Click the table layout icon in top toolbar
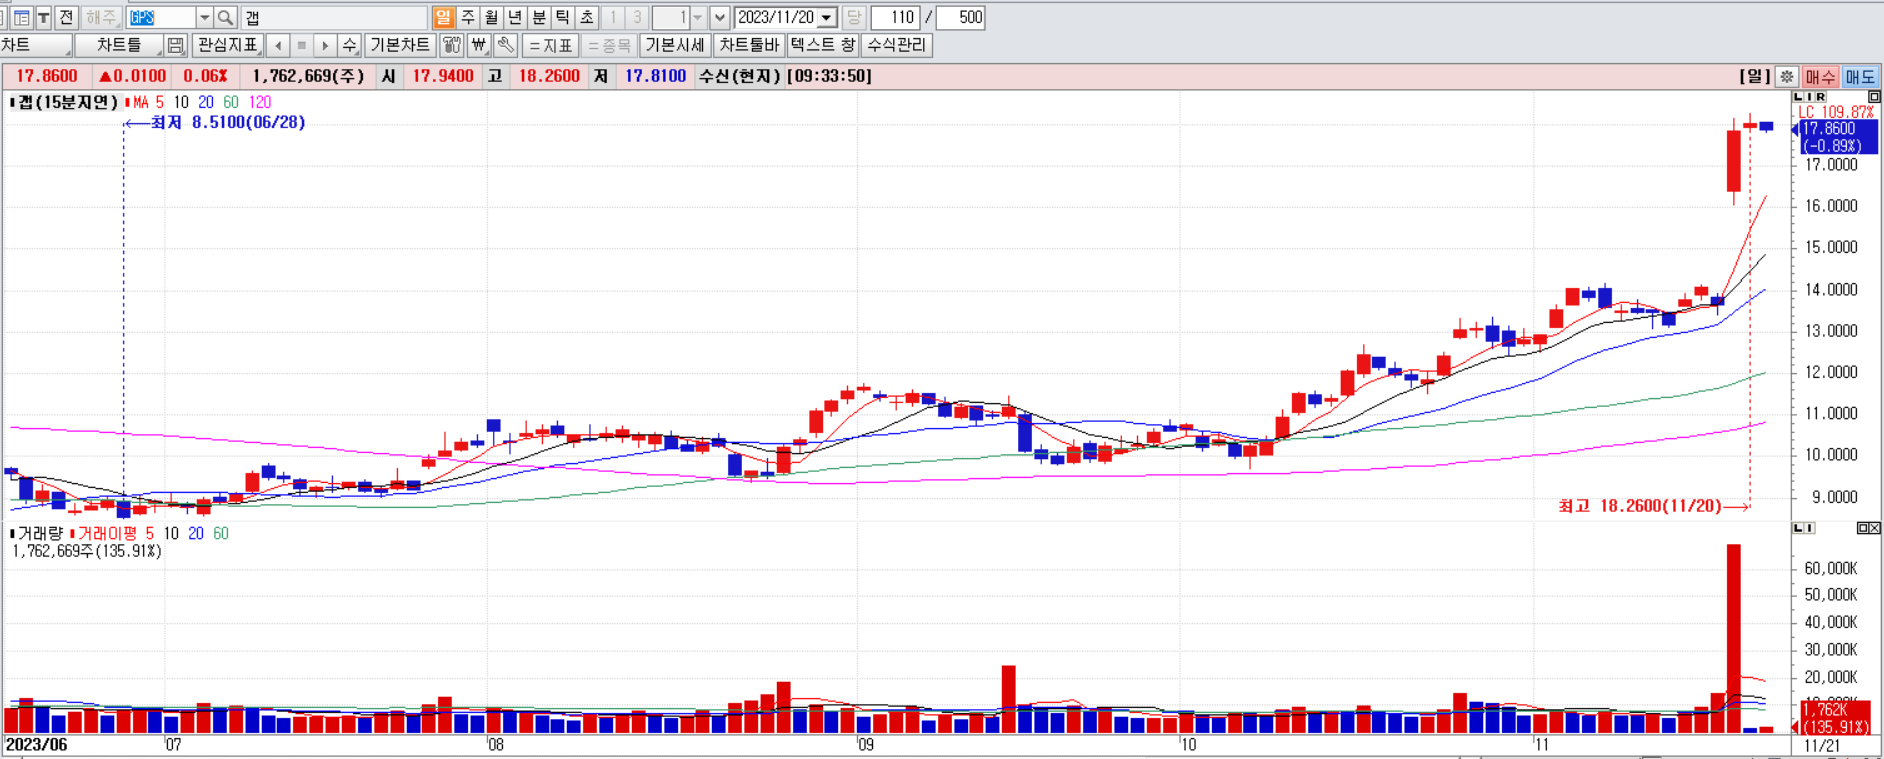 [x=22, y=17]
